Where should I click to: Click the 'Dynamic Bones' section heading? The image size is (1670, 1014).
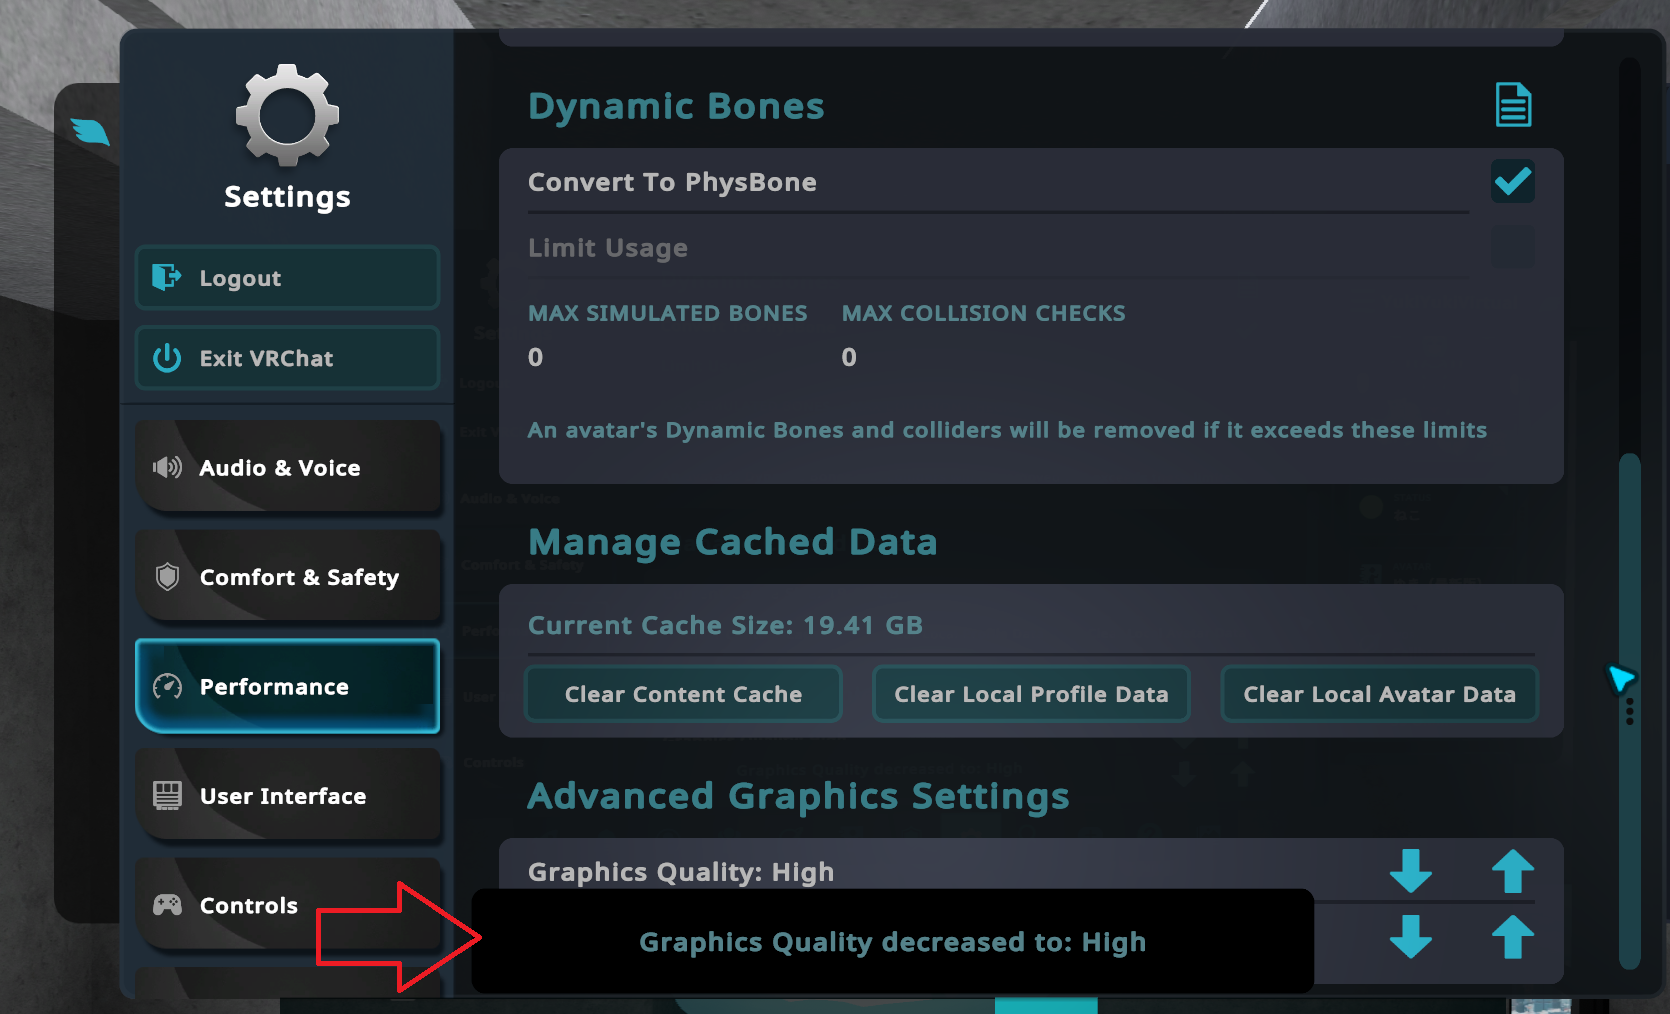click(676, 106)
